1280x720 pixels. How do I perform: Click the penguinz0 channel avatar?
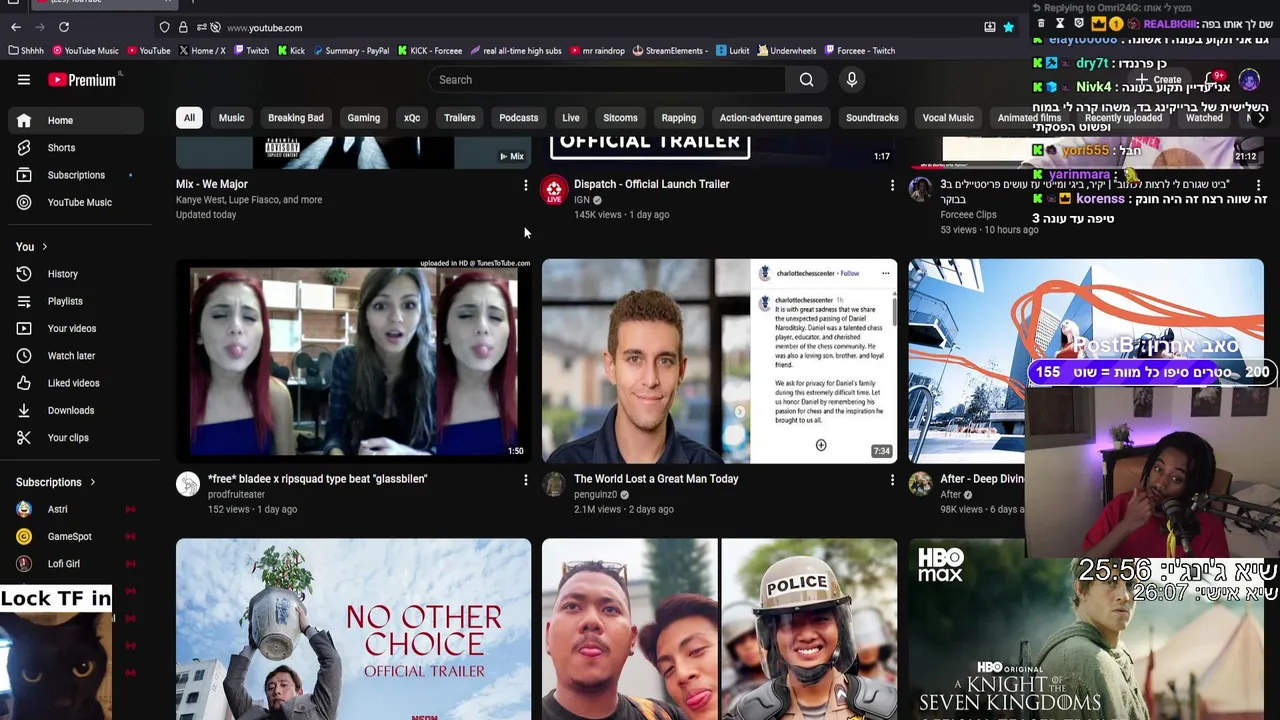point(554,485)
